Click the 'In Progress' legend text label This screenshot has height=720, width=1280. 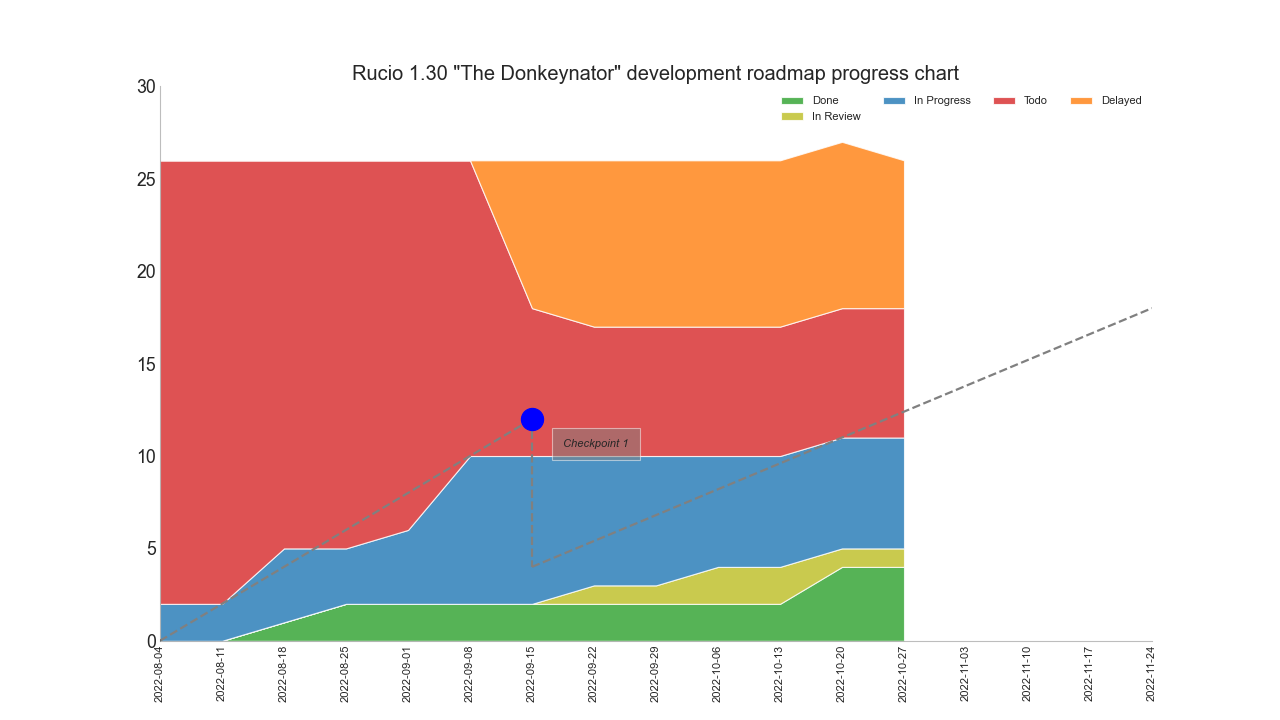(x=942, y=101)
